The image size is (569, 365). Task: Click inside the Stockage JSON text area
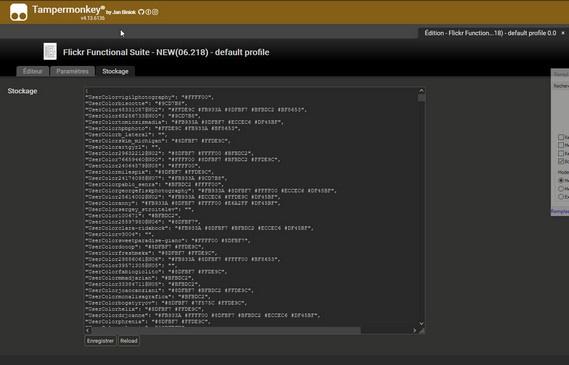tap(251, 208)
